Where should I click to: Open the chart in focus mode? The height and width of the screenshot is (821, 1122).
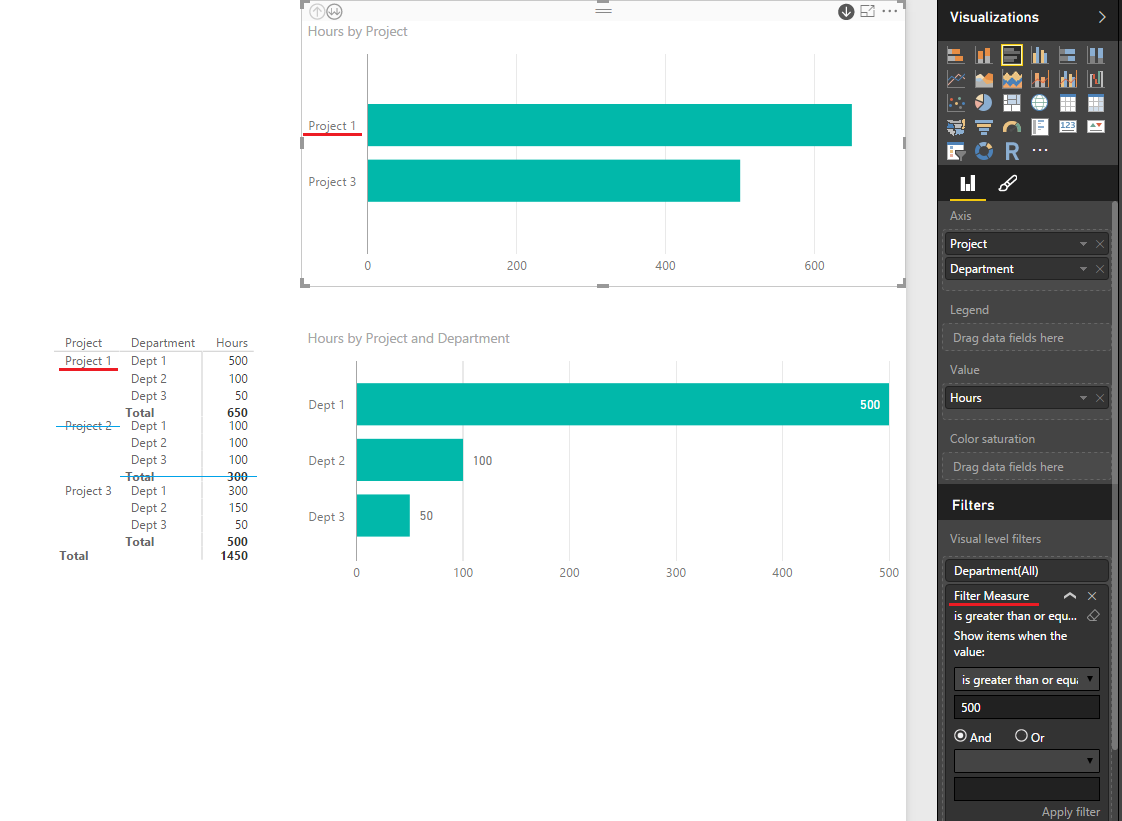pos(867,11)
